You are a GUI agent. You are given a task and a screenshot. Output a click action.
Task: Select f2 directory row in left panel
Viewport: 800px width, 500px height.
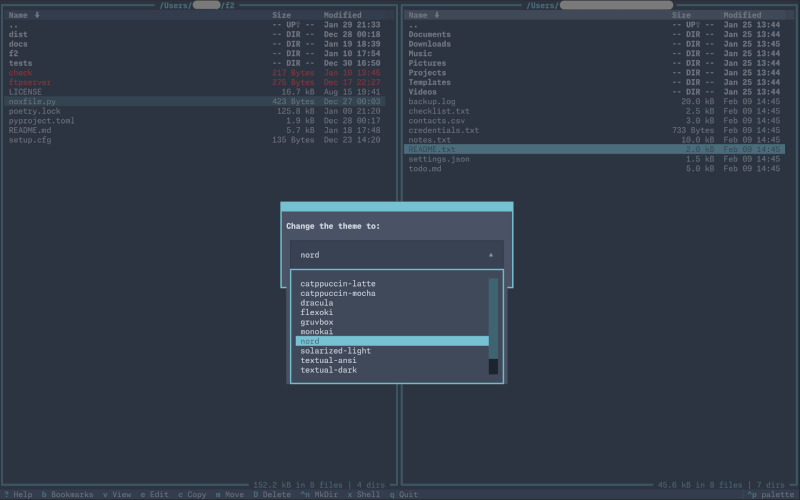pyautogui.click(x=194, y=54)
